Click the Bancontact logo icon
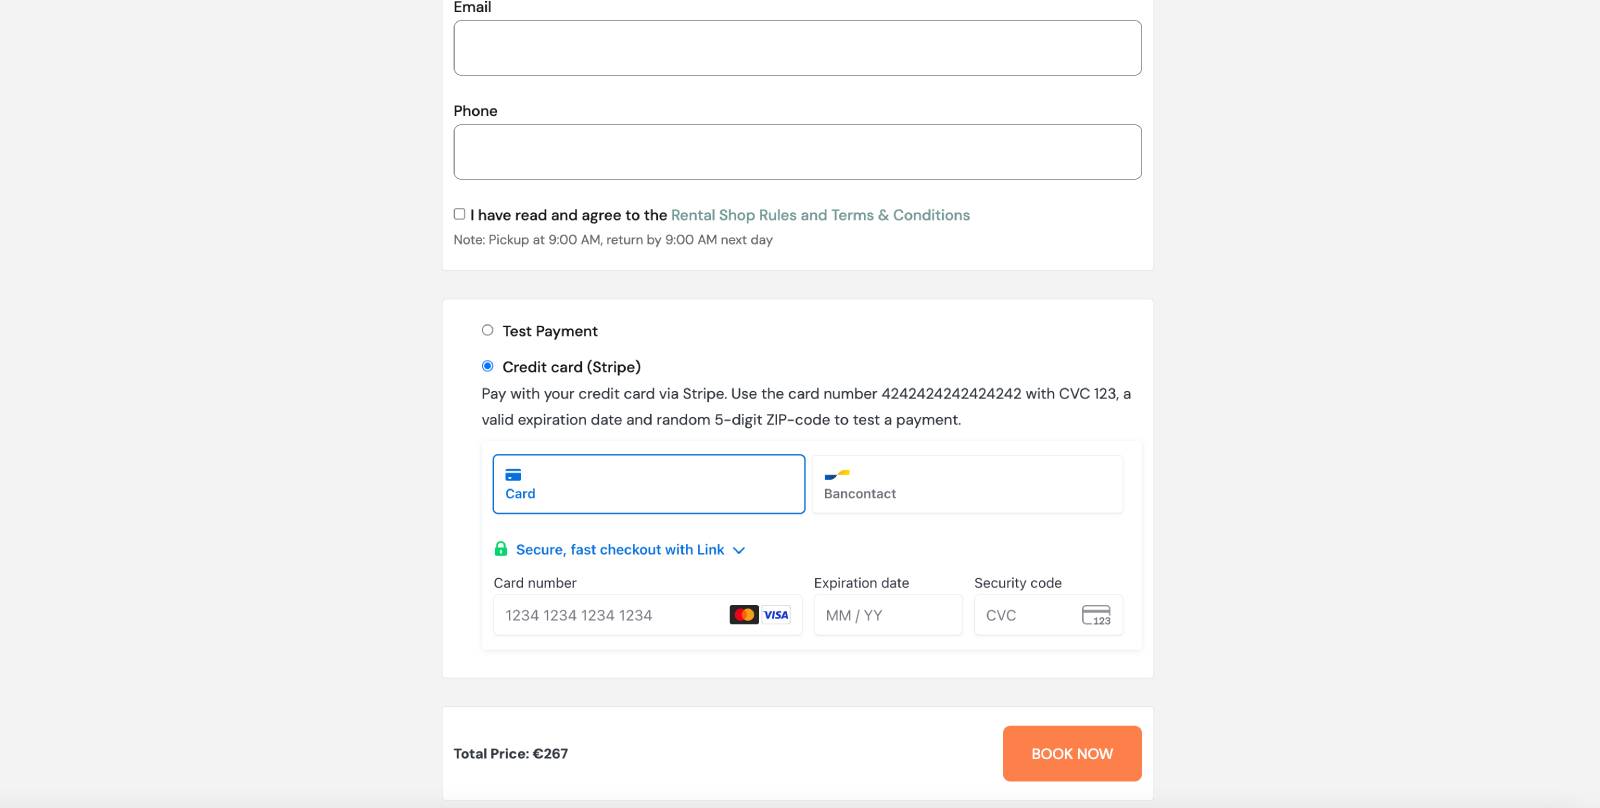1600x808 pixels. [837, 474]
